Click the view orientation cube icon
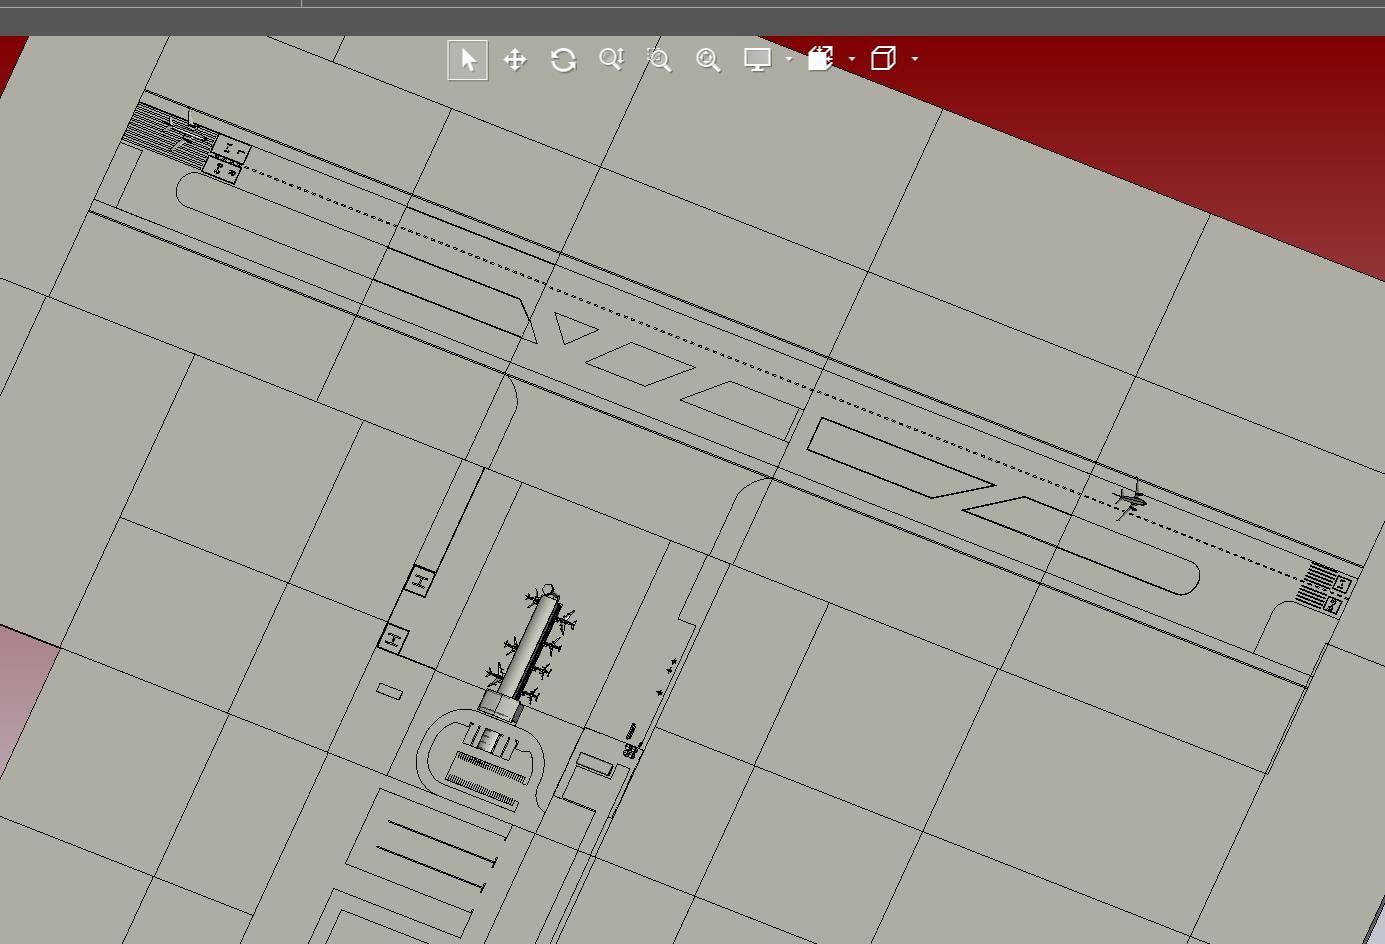 pyautogui.click(x=883, y=59)
